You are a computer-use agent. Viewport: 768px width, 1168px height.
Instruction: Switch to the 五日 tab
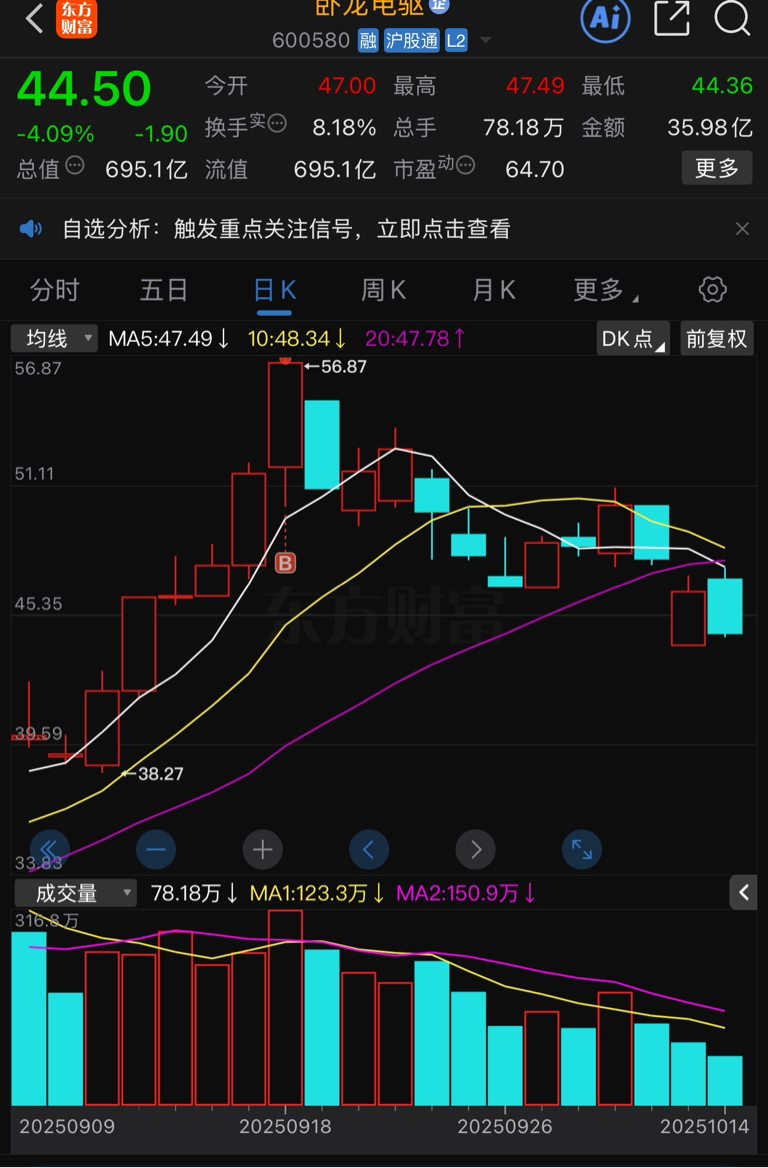point(164,290)
